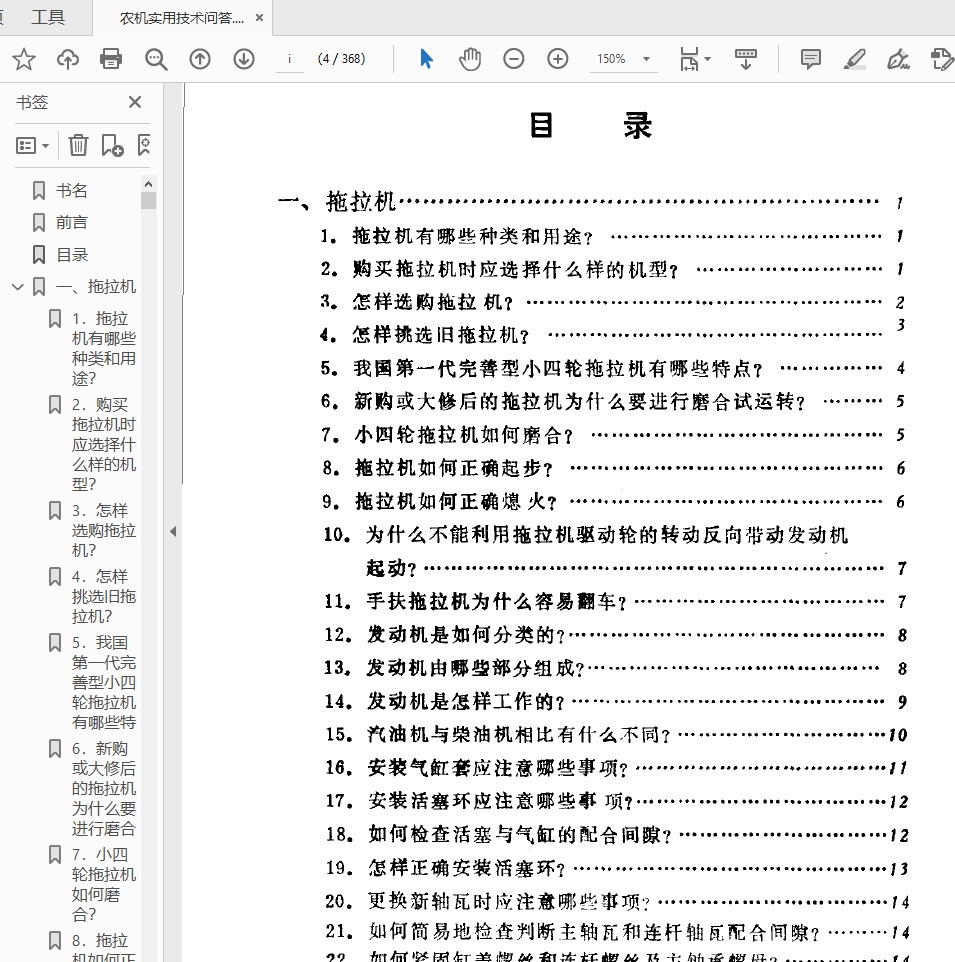955x962 pixels.
Task: Click the cloud upload icon
Action: click(68, 59)
